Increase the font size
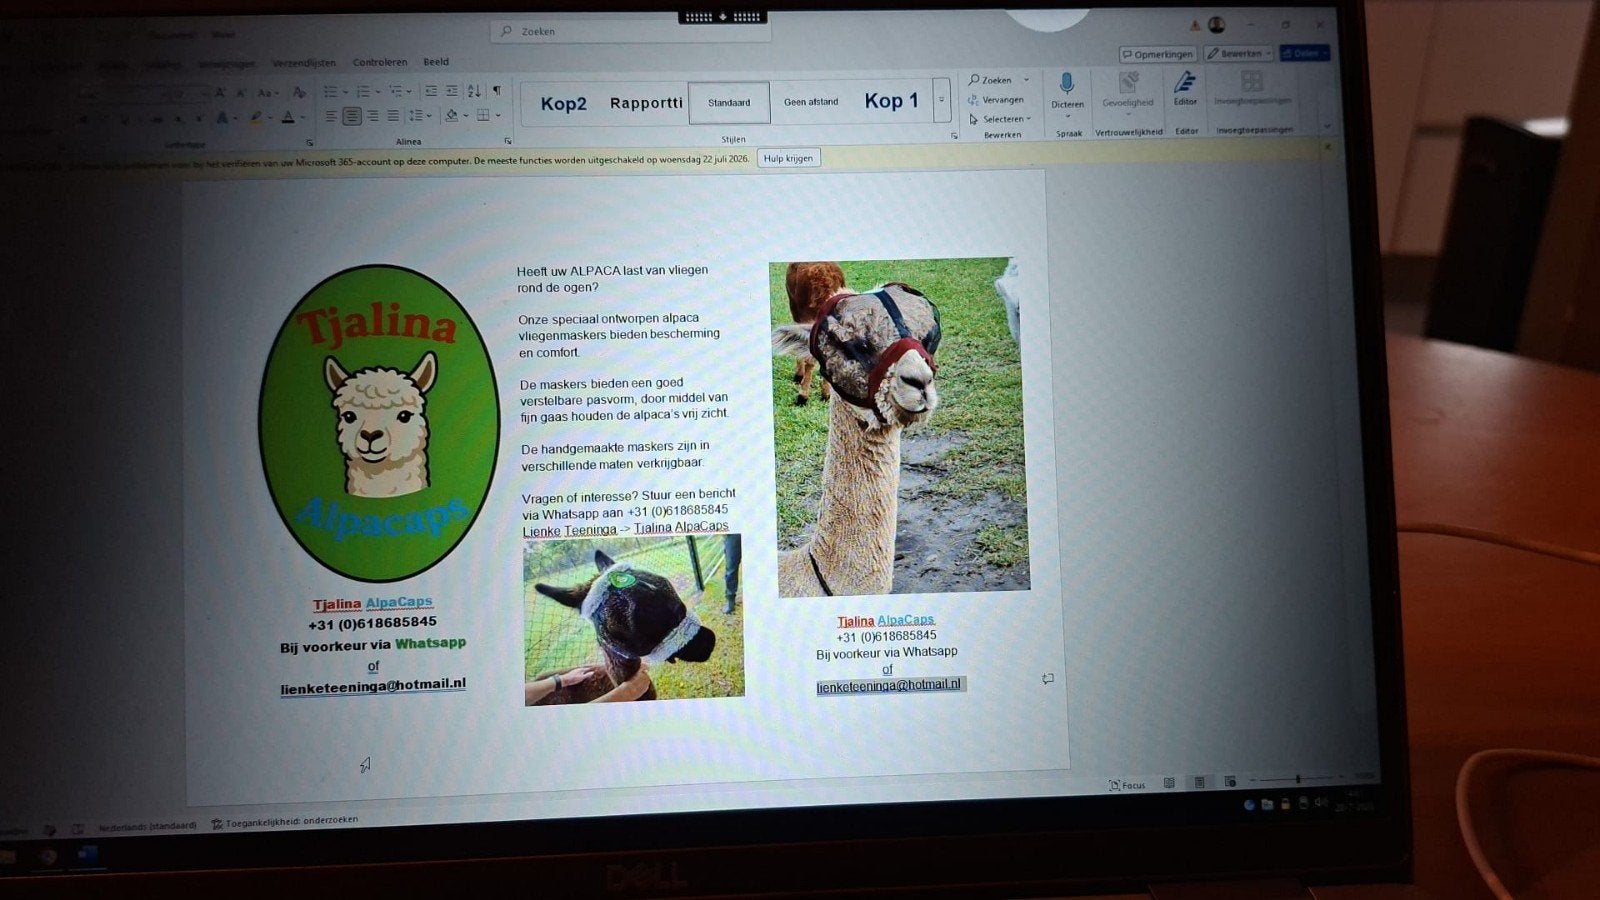The width and height of the screenshot is (1600, 900). [x=220, y=93]
